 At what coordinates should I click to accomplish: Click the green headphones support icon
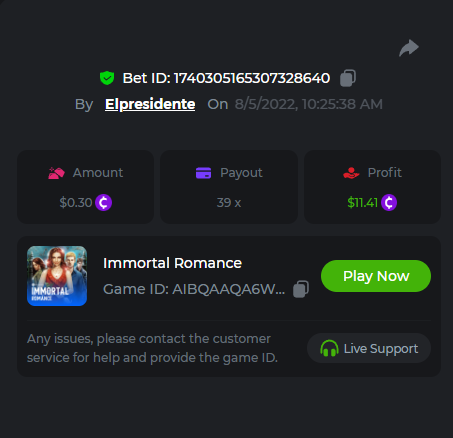click(x=329, y=348)
